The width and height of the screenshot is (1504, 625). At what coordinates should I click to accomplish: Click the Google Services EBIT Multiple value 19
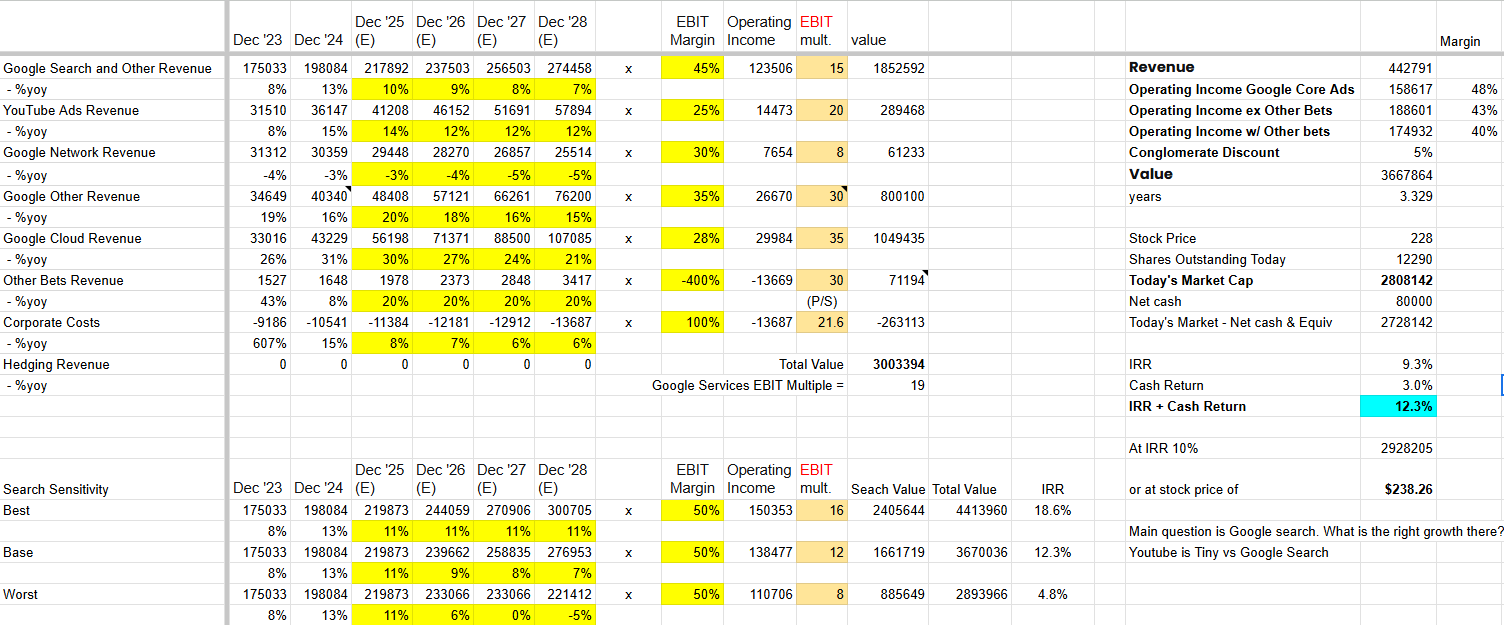tap(888, 385)
